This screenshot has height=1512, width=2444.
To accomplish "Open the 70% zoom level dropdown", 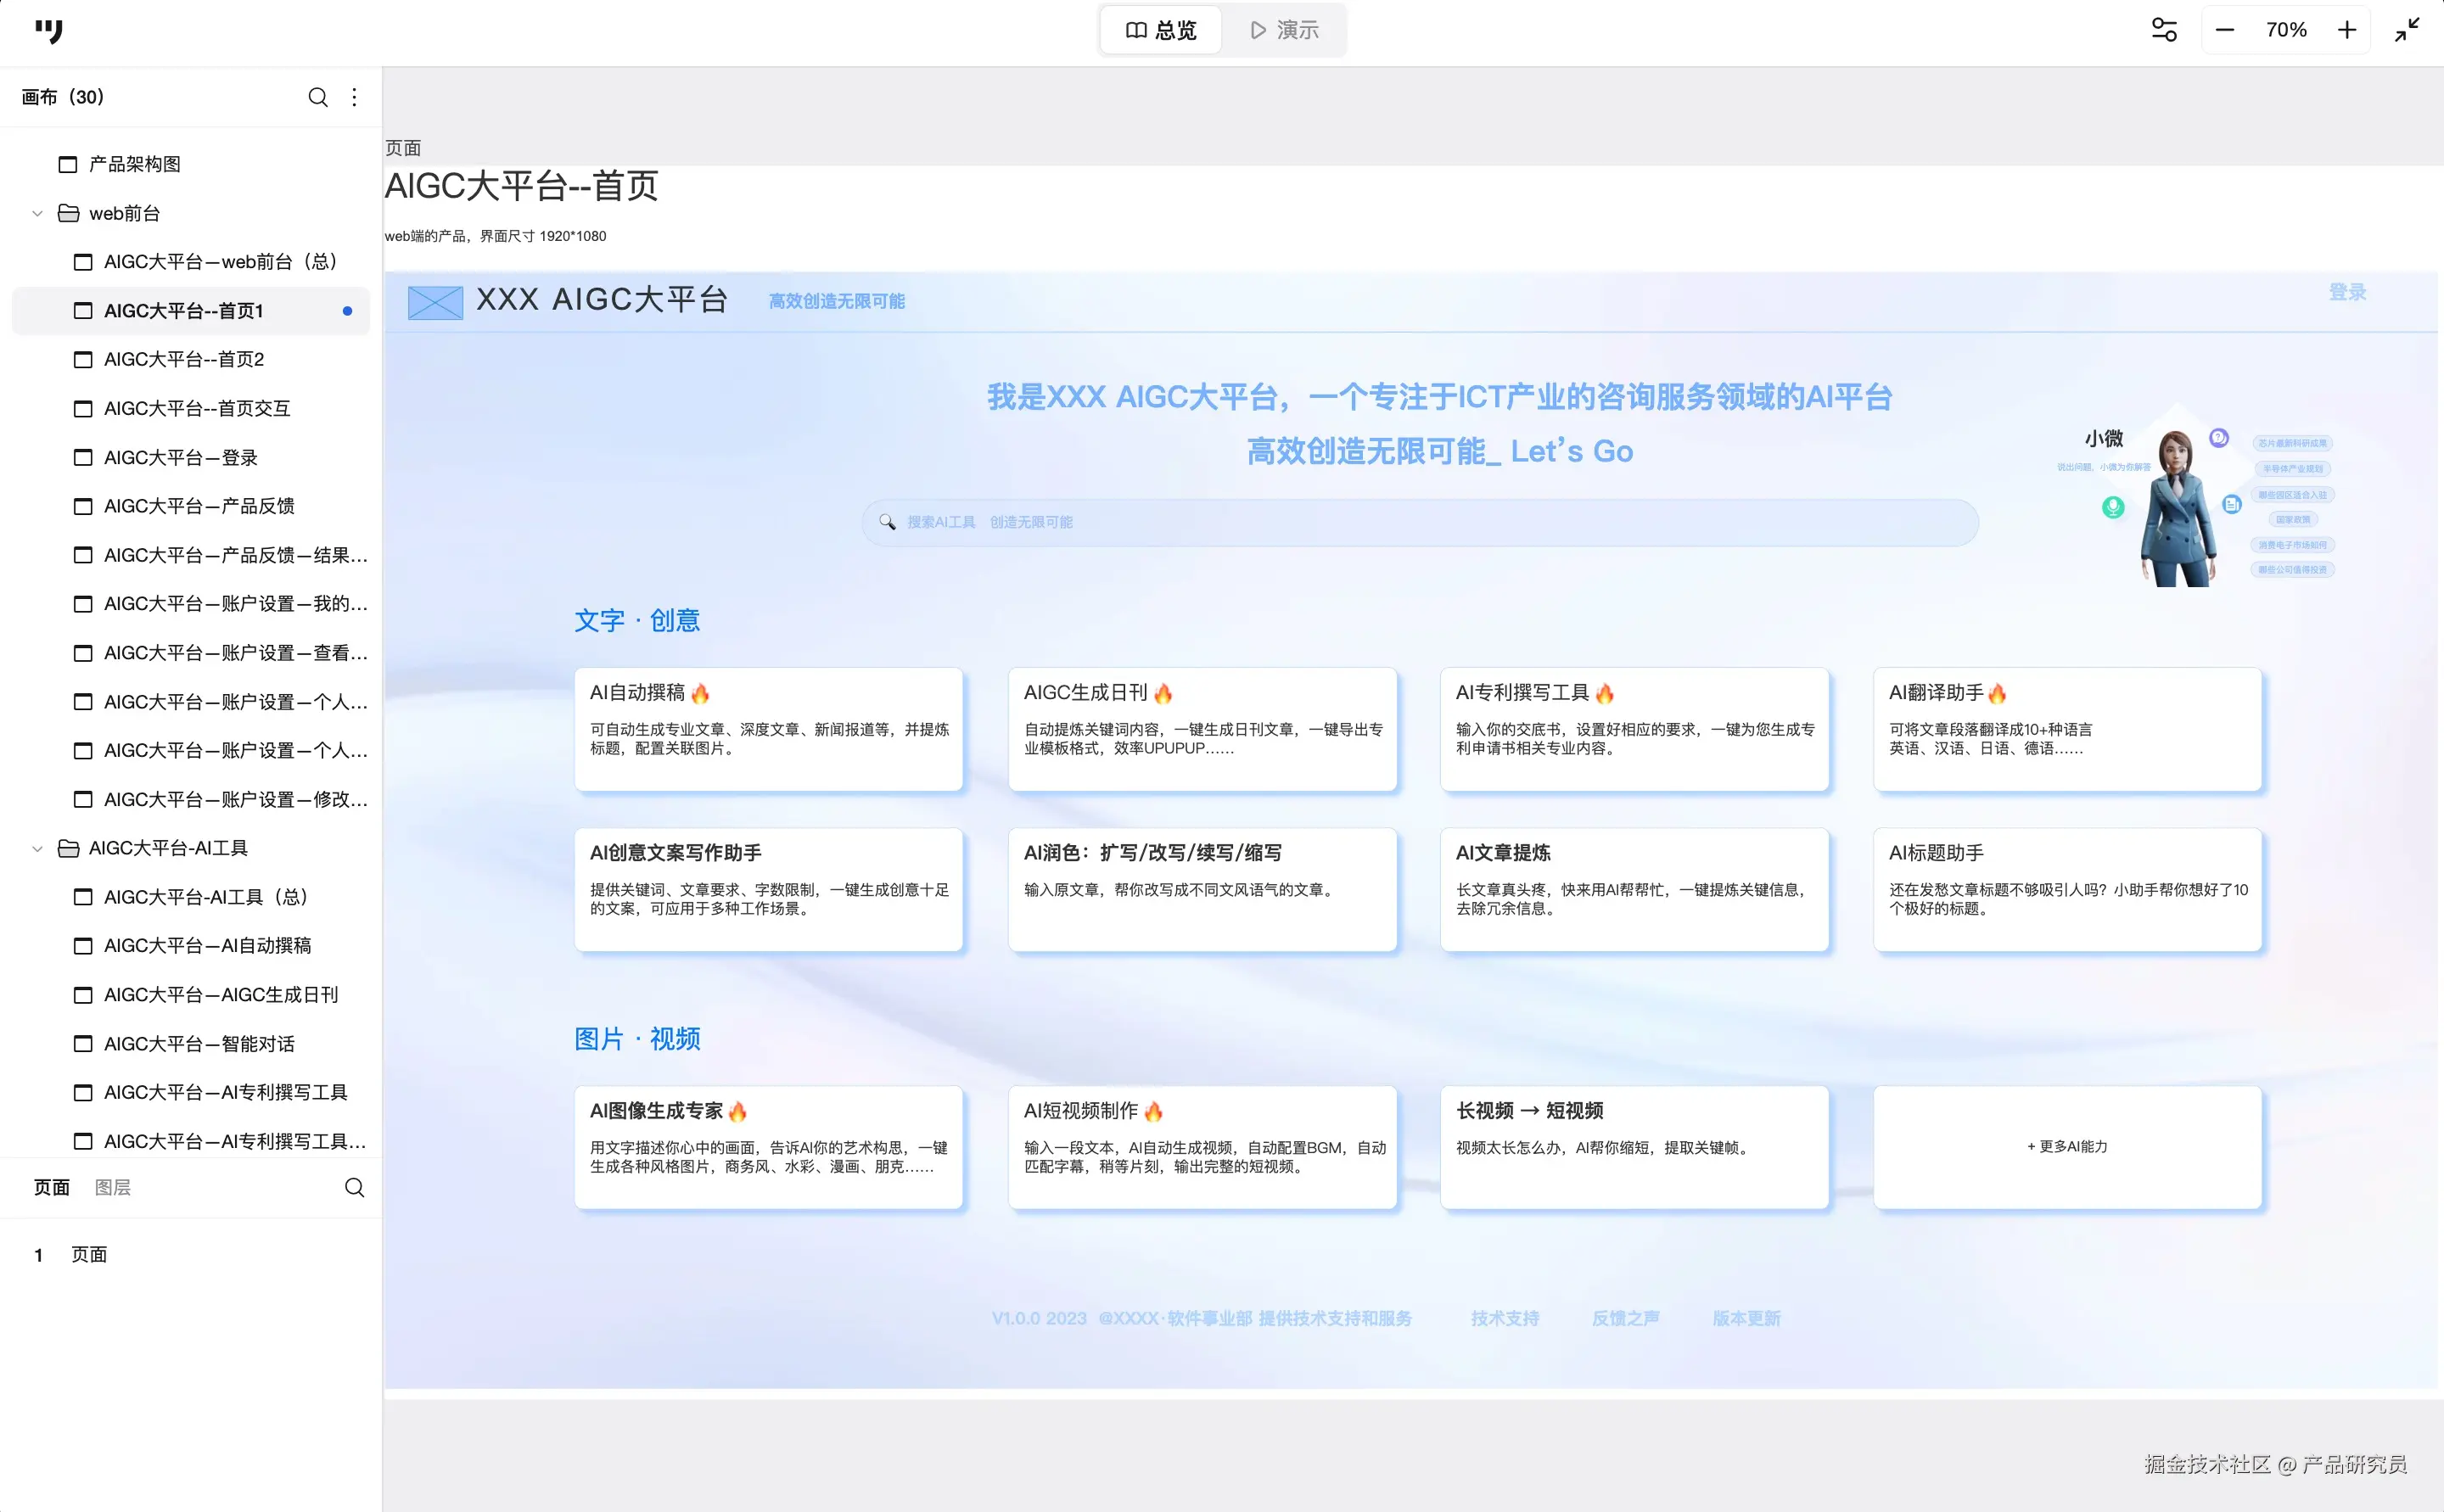I will pyautogui.click(x=2286, y=30).
